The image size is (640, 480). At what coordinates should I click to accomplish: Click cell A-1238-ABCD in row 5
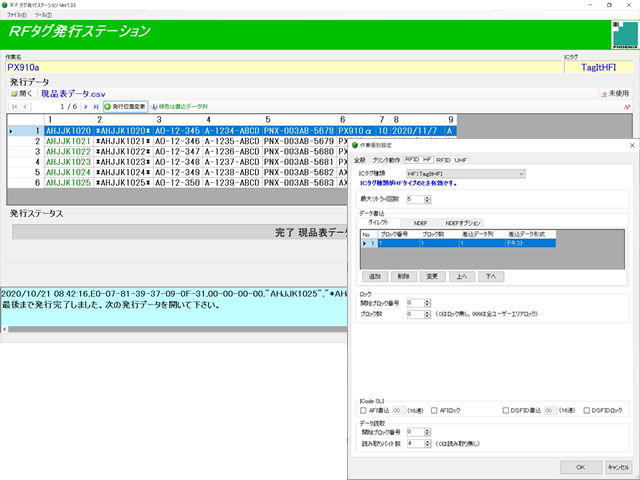tap(232, 172)
